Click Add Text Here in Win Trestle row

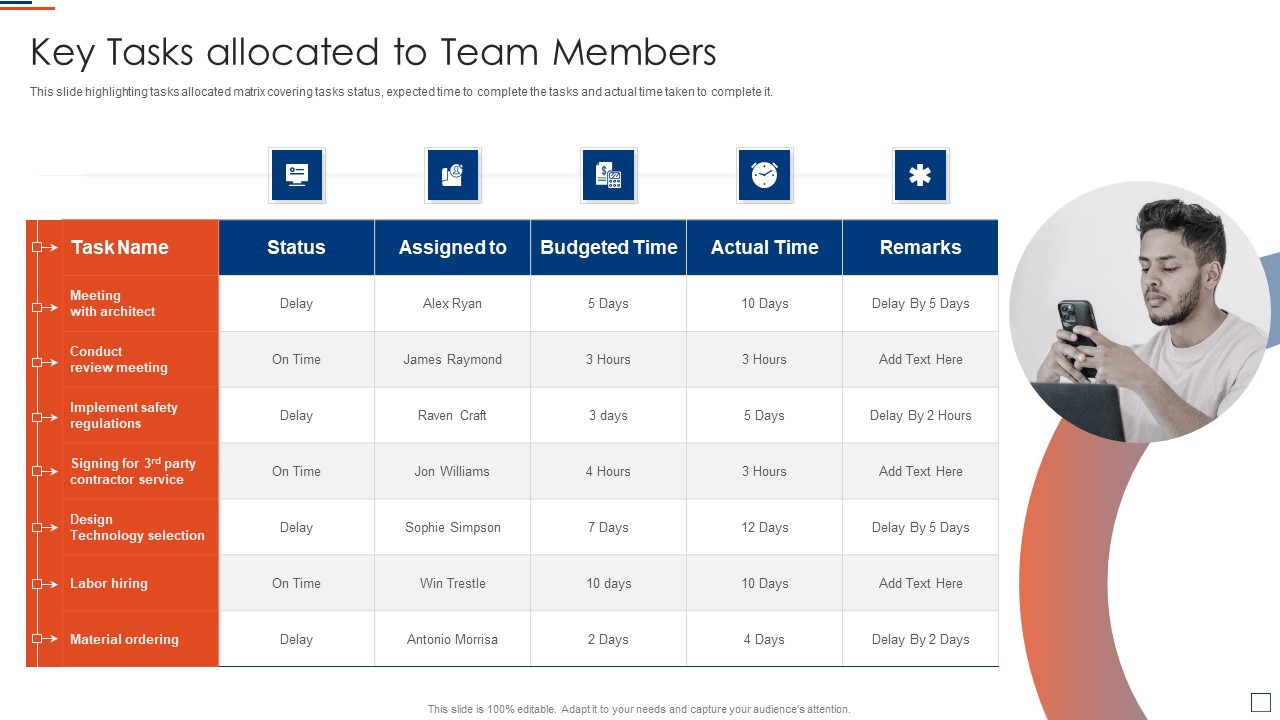(921, 583)
